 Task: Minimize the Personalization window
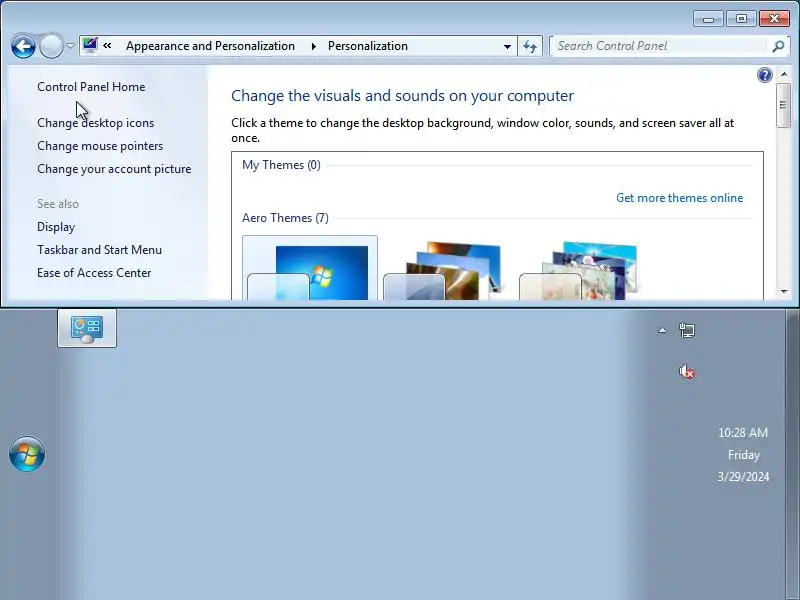[708, 19]
